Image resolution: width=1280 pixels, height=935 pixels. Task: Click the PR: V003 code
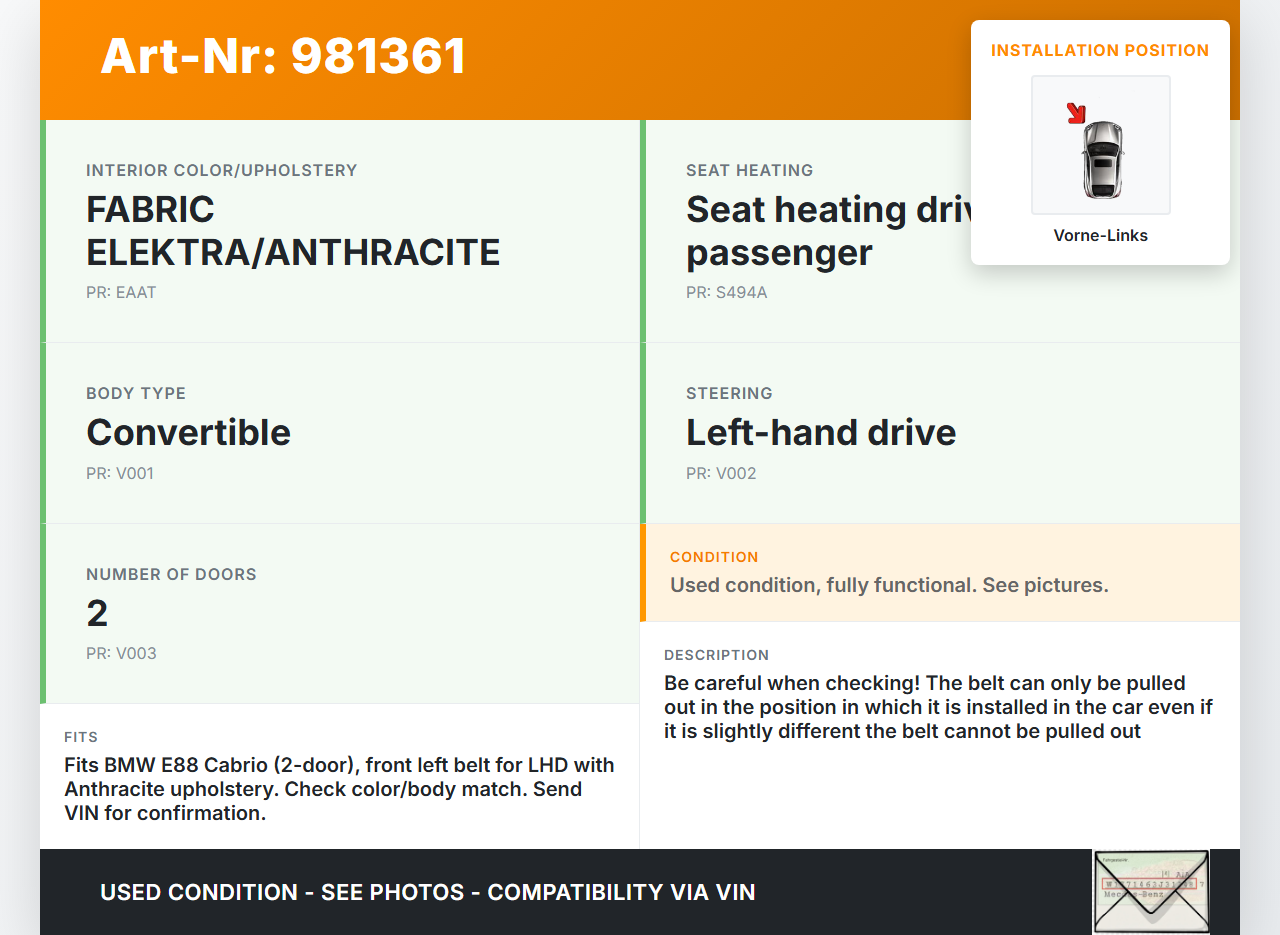(121, 654)
